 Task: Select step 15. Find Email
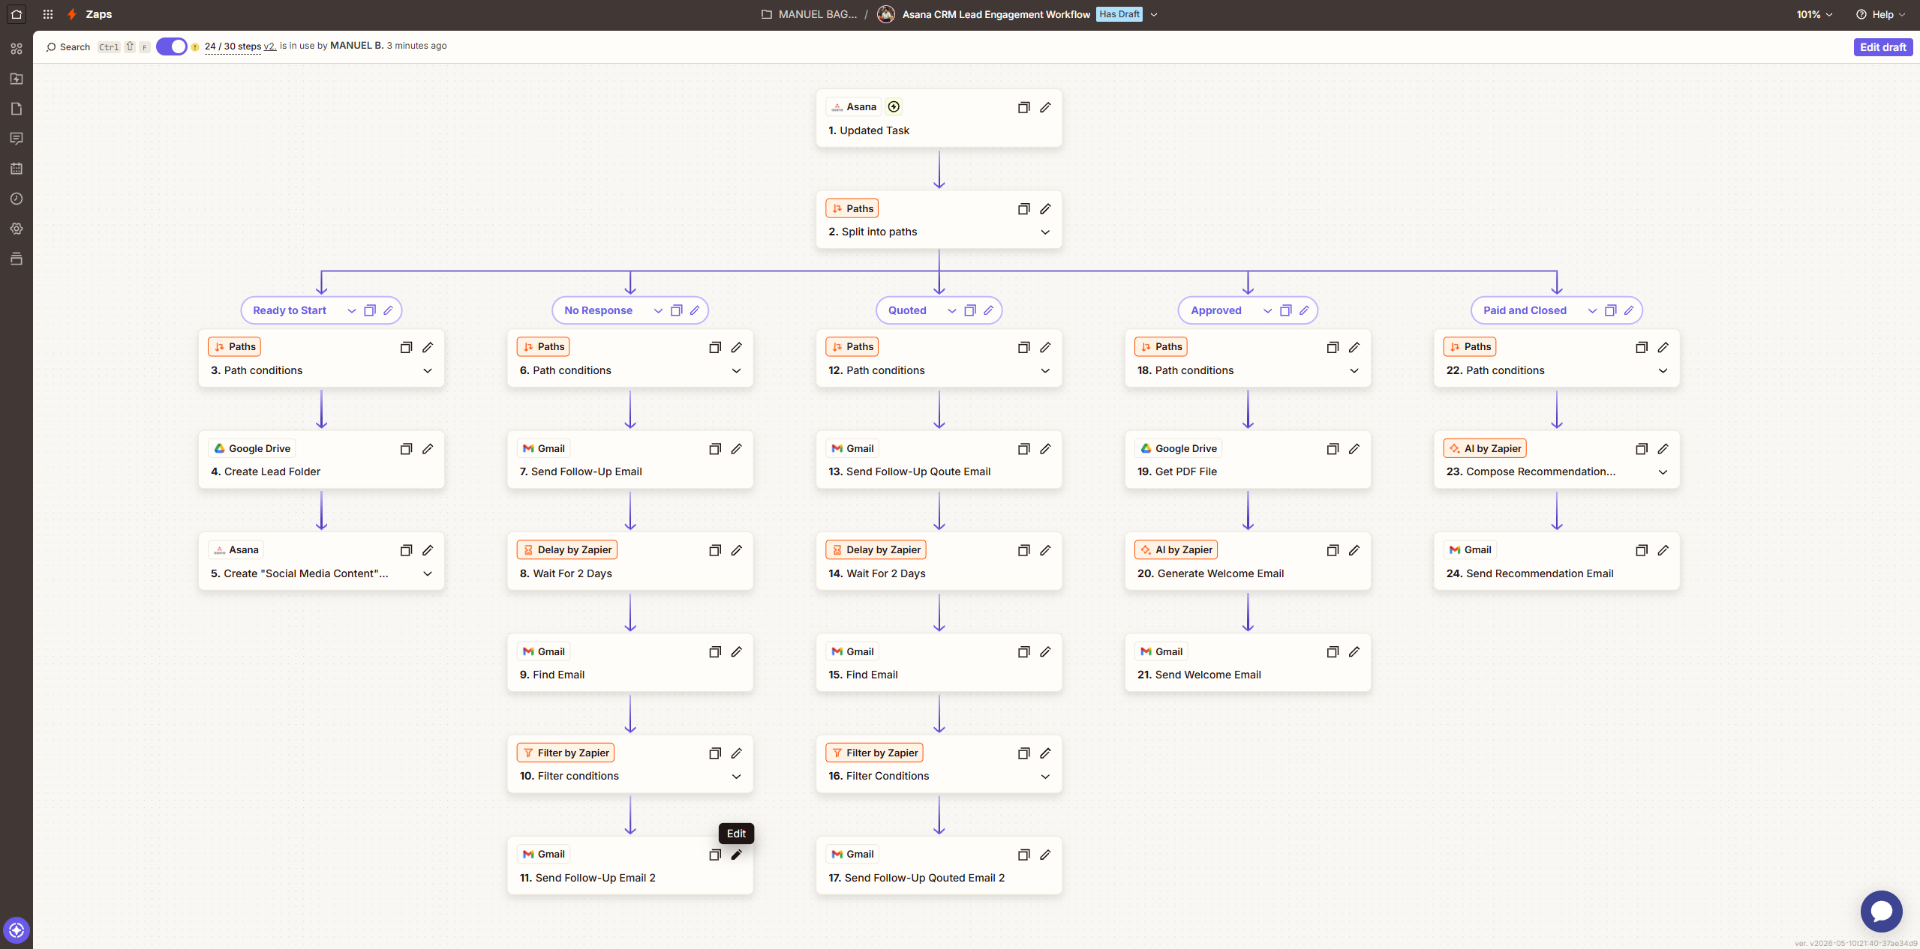coord(939,663)
